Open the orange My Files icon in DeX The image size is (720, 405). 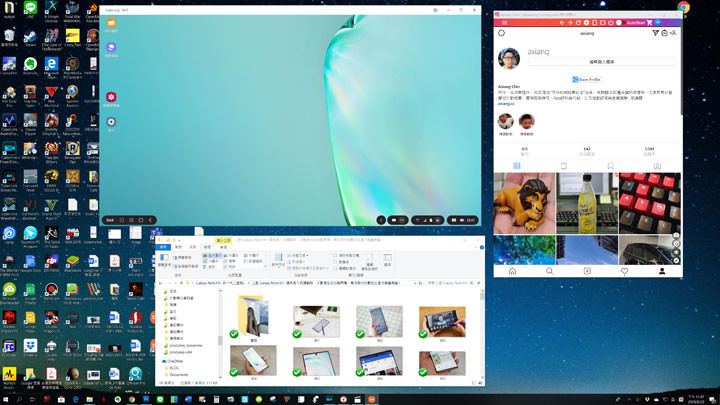(111, 22)
